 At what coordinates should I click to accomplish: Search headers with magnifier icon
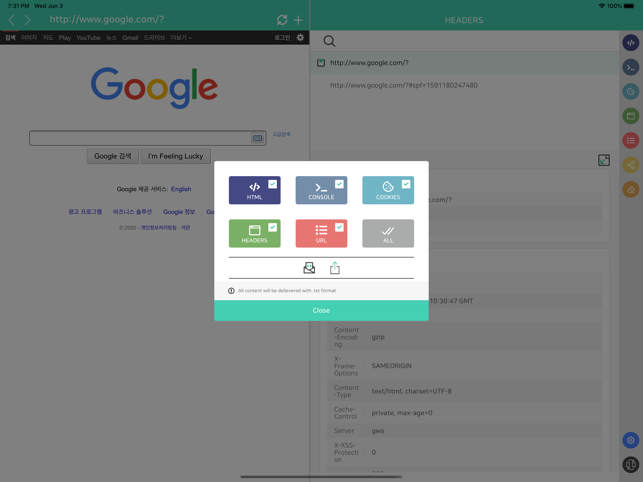pyautogui.click(x=329, y=41)
